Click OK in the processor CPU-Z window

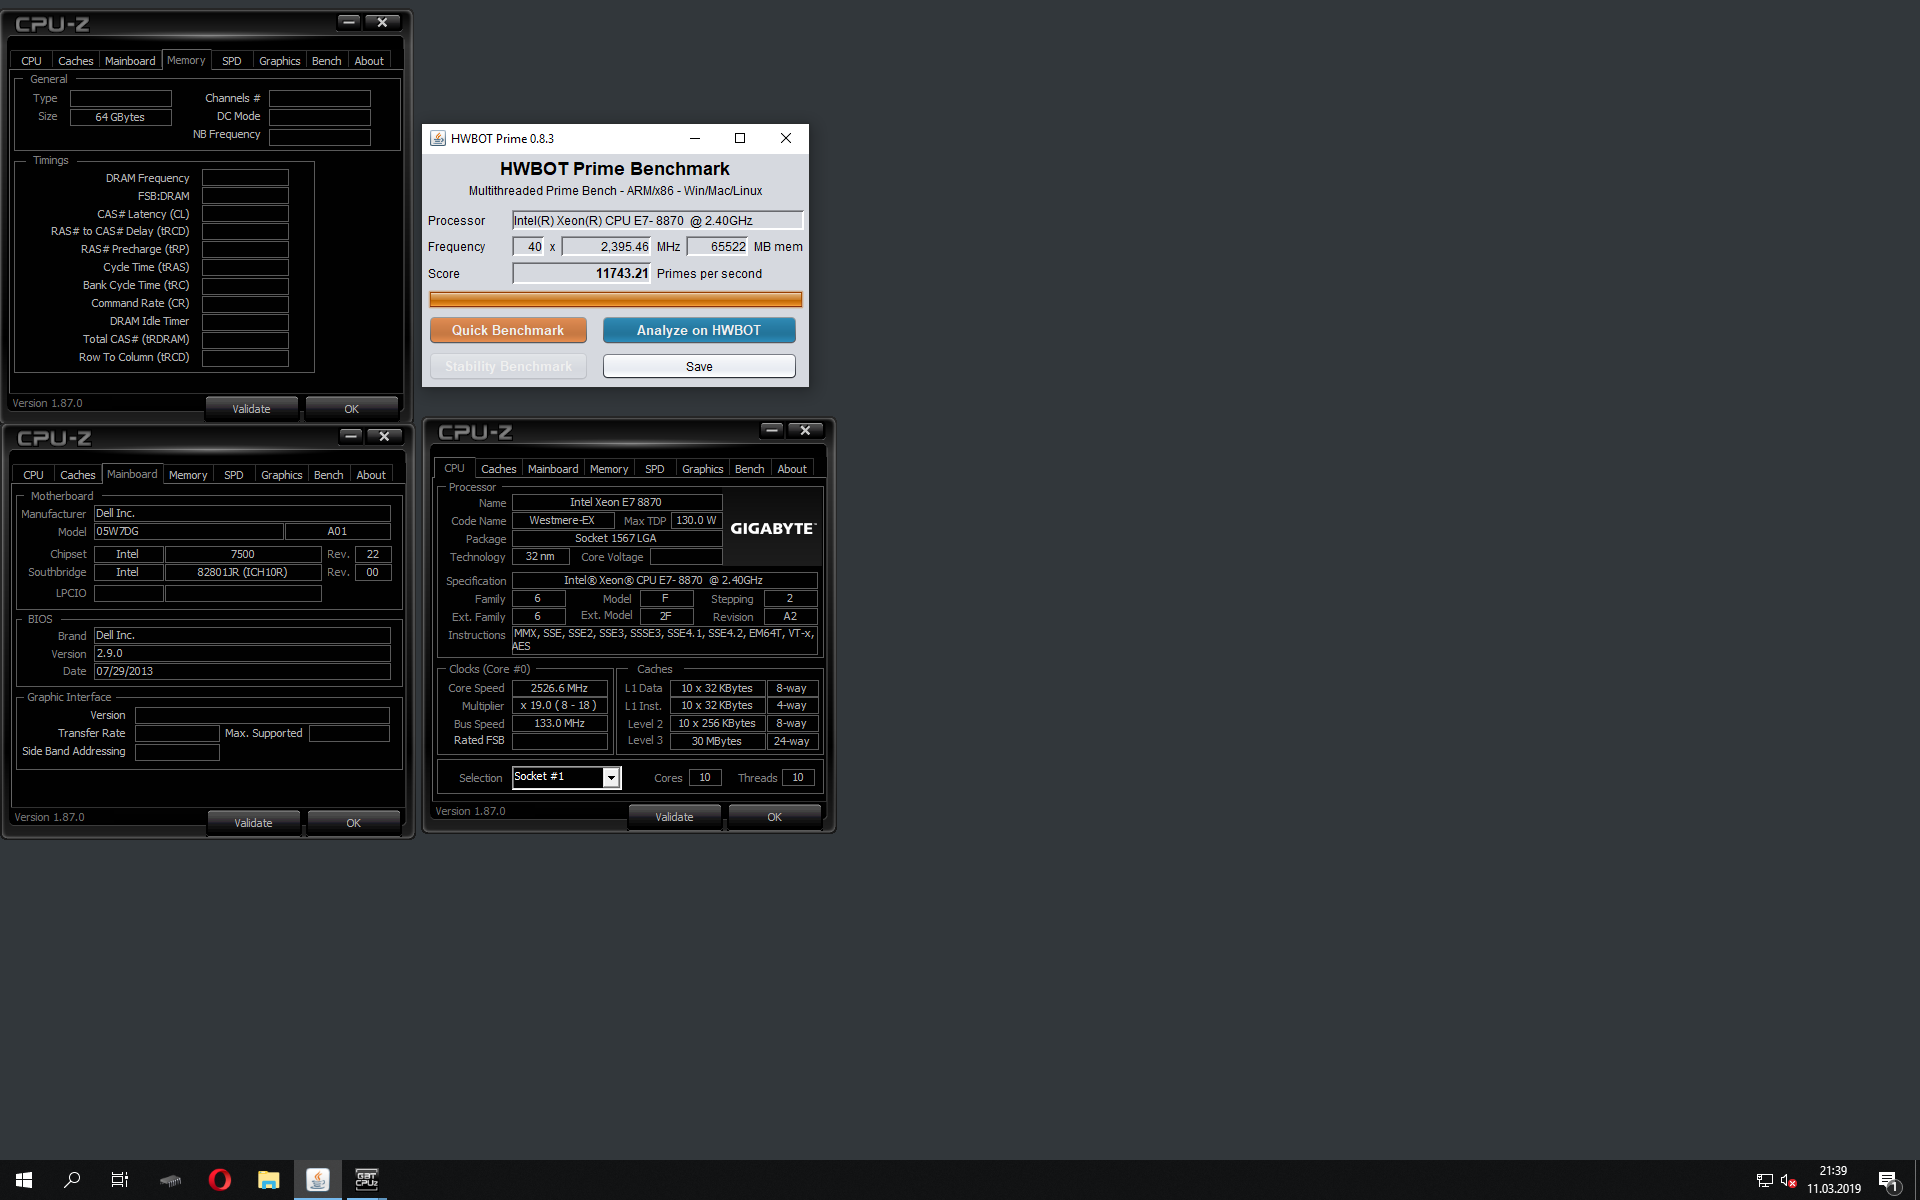point(775,817)
